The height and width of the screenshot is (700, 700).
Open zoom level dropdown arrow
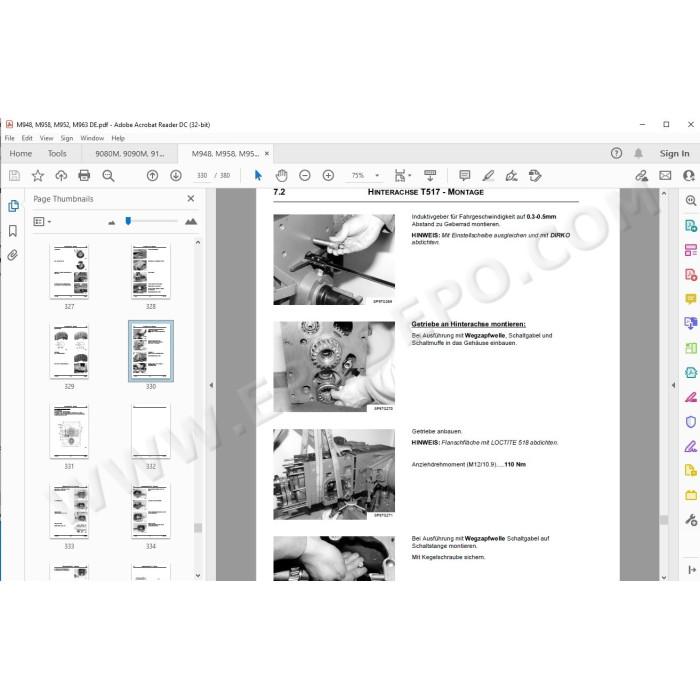tap(377, 175)
